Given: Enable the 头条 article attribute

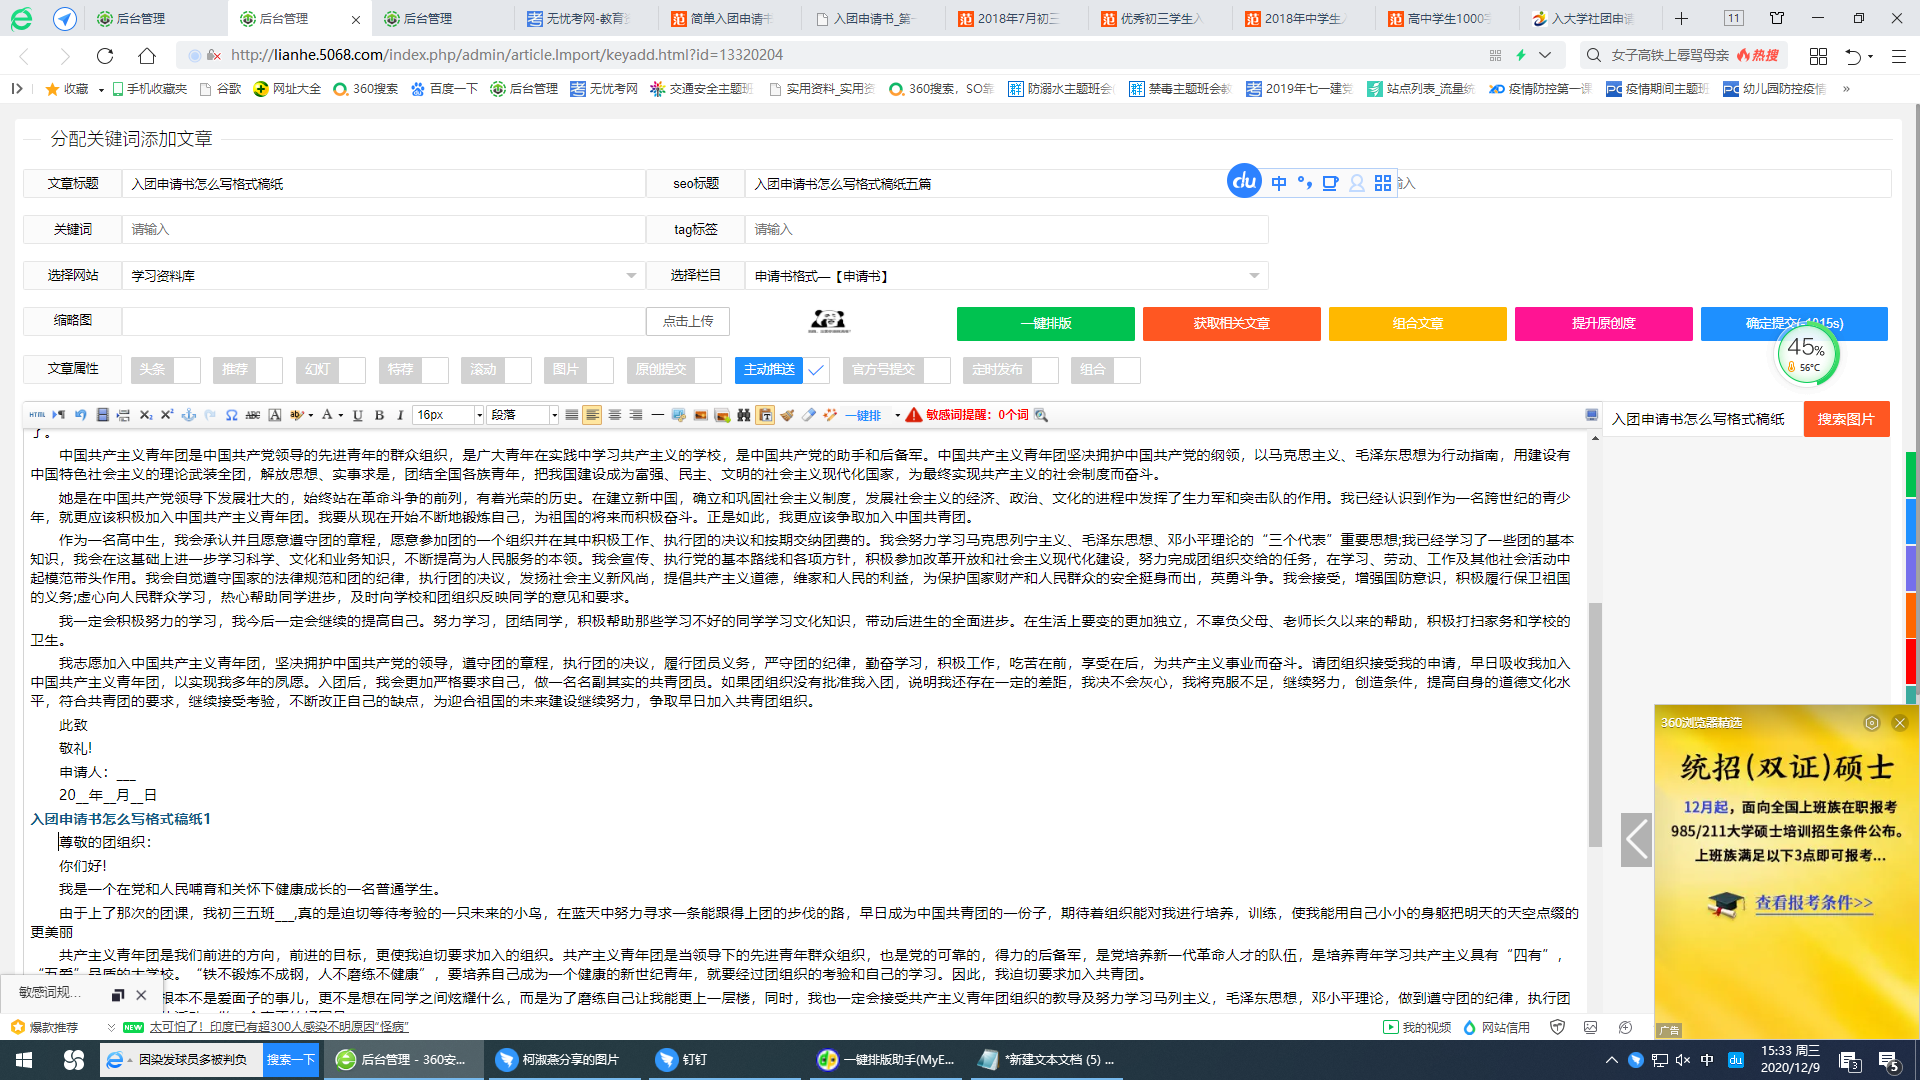Looking at the screenshot, I should [x=187, y=370].
